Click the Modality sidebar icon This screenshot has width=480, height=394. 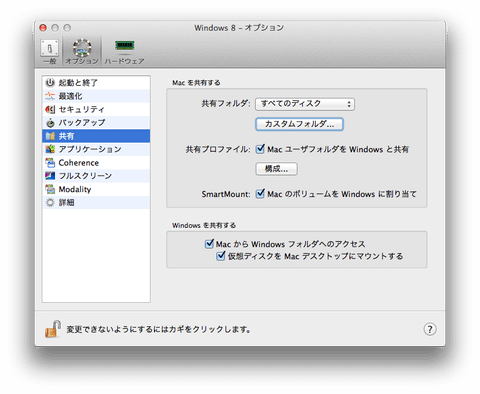click(x=50, y=189)
